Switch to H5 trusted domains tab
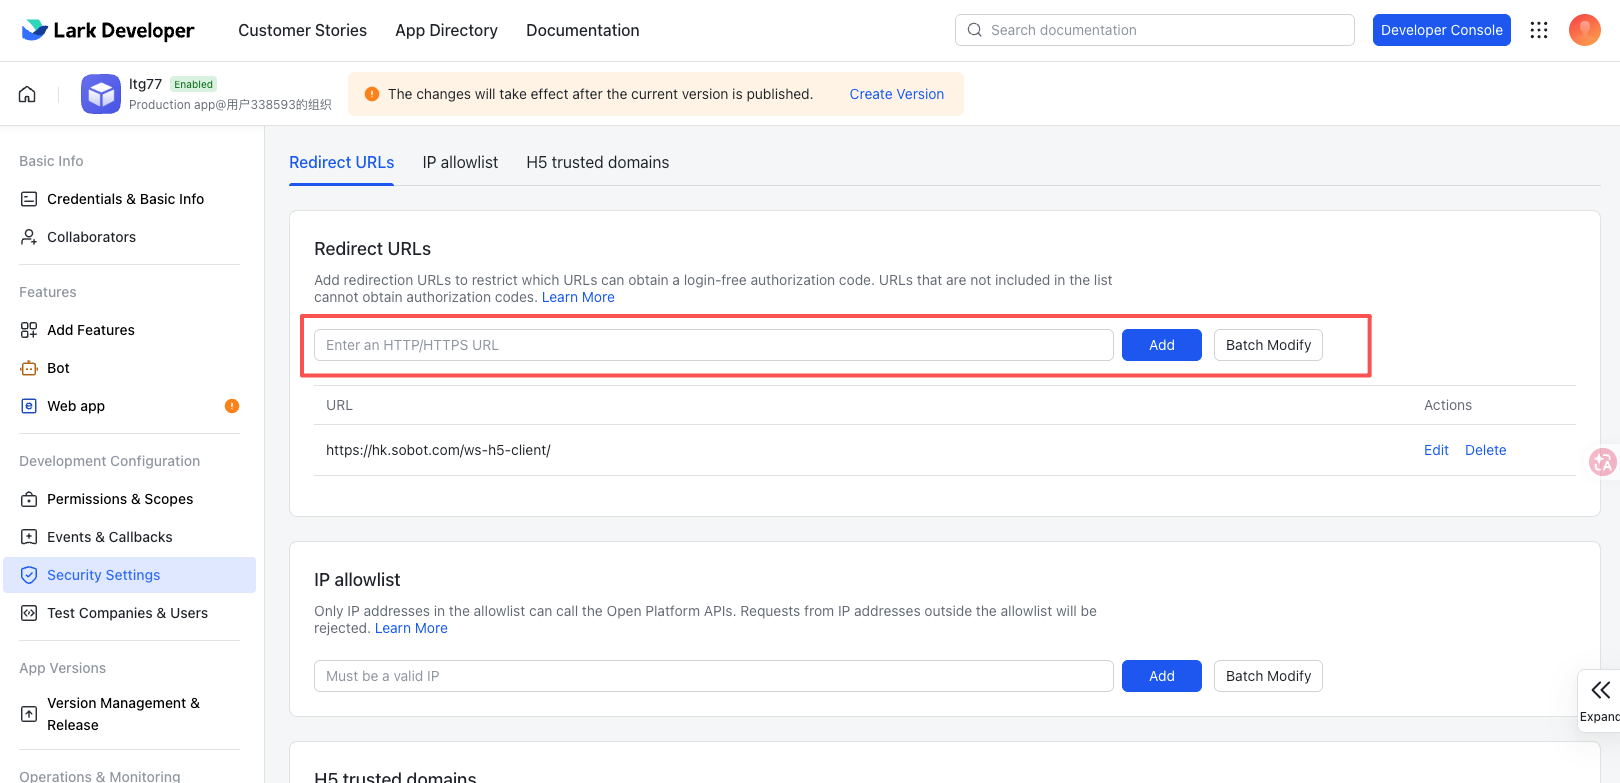 597,162
